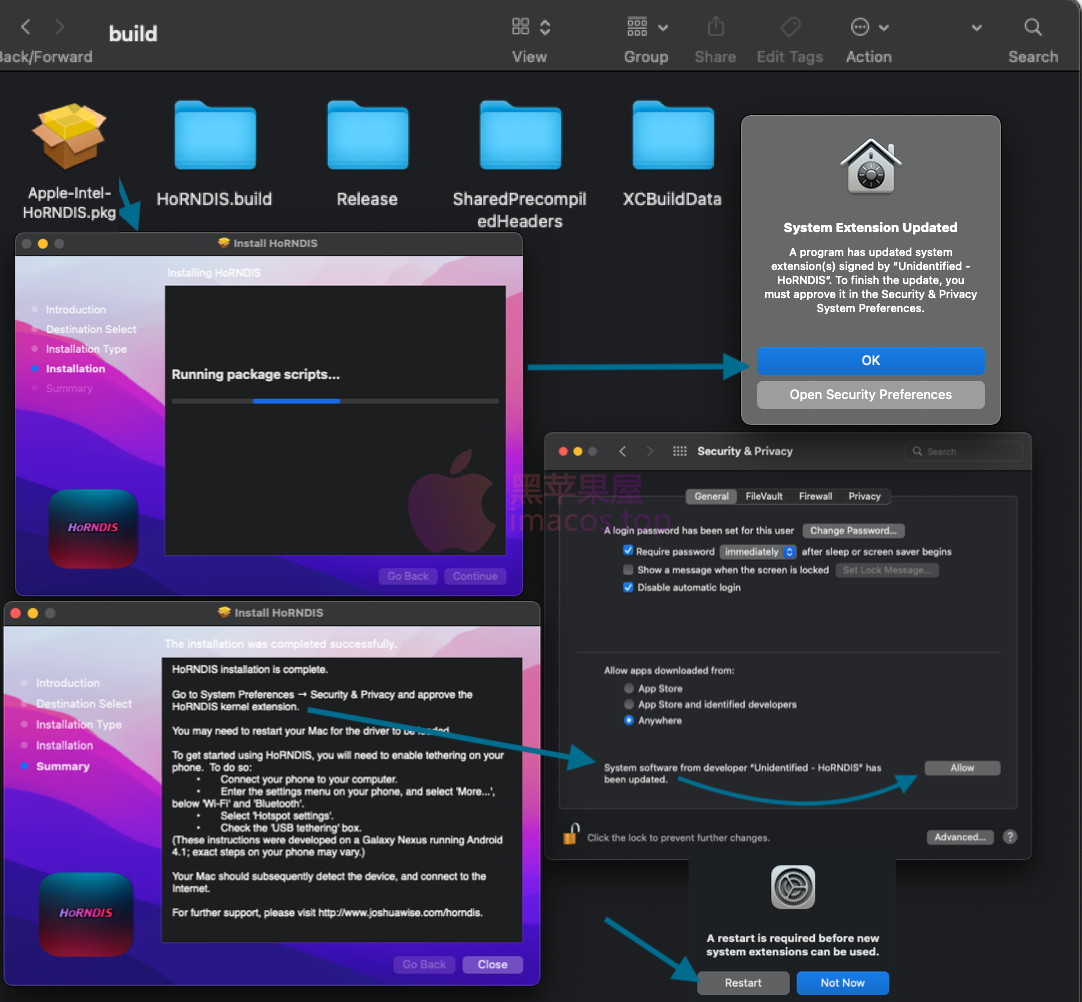
Task: Click the Security & Privacy search field
Action: [x=964, y=451]
